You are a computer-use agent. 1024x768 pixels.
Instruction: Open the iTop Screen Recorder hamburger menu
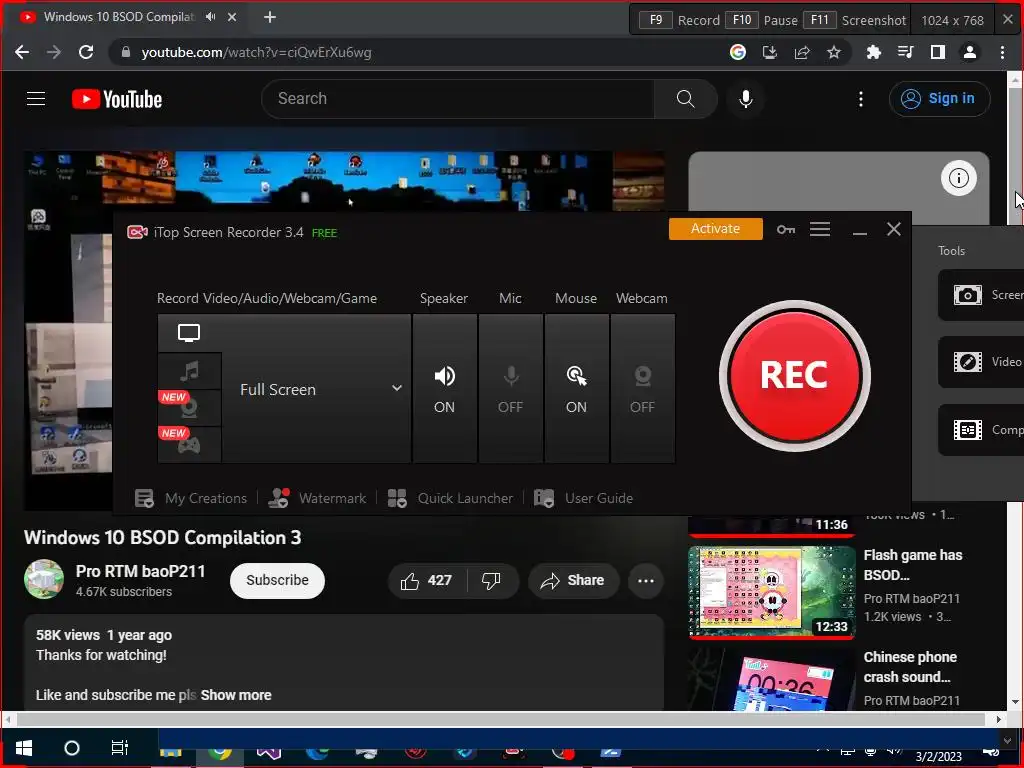pos(820,229)
